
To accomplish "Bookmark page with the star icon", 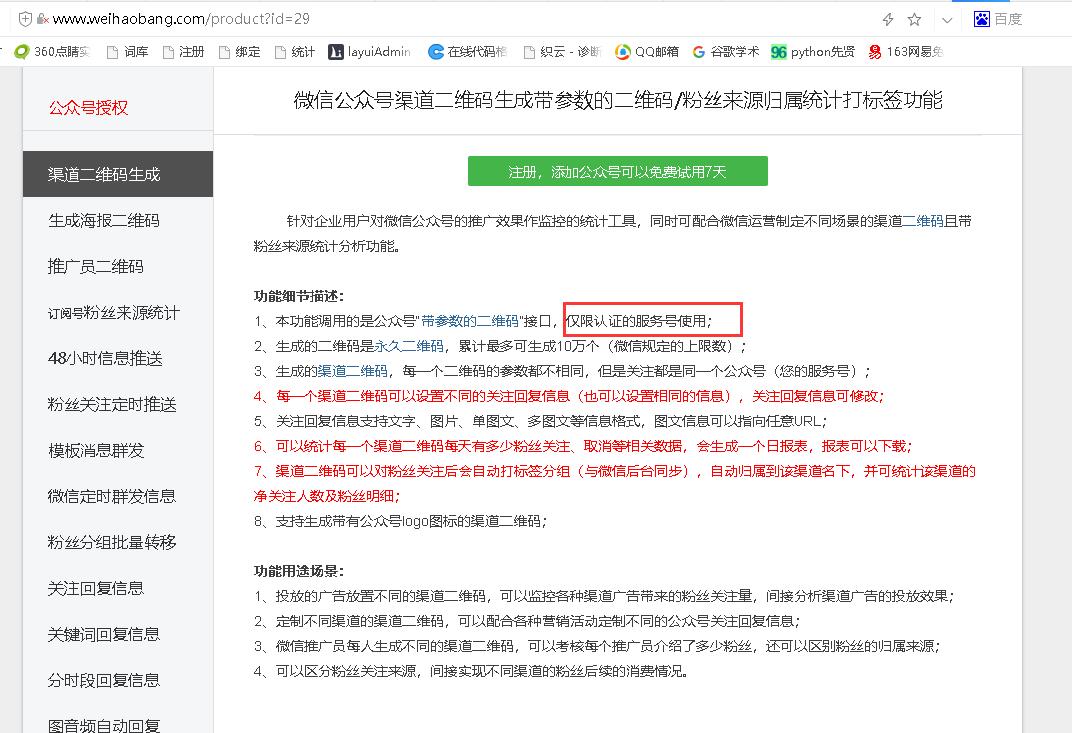I will coord(914,19).
